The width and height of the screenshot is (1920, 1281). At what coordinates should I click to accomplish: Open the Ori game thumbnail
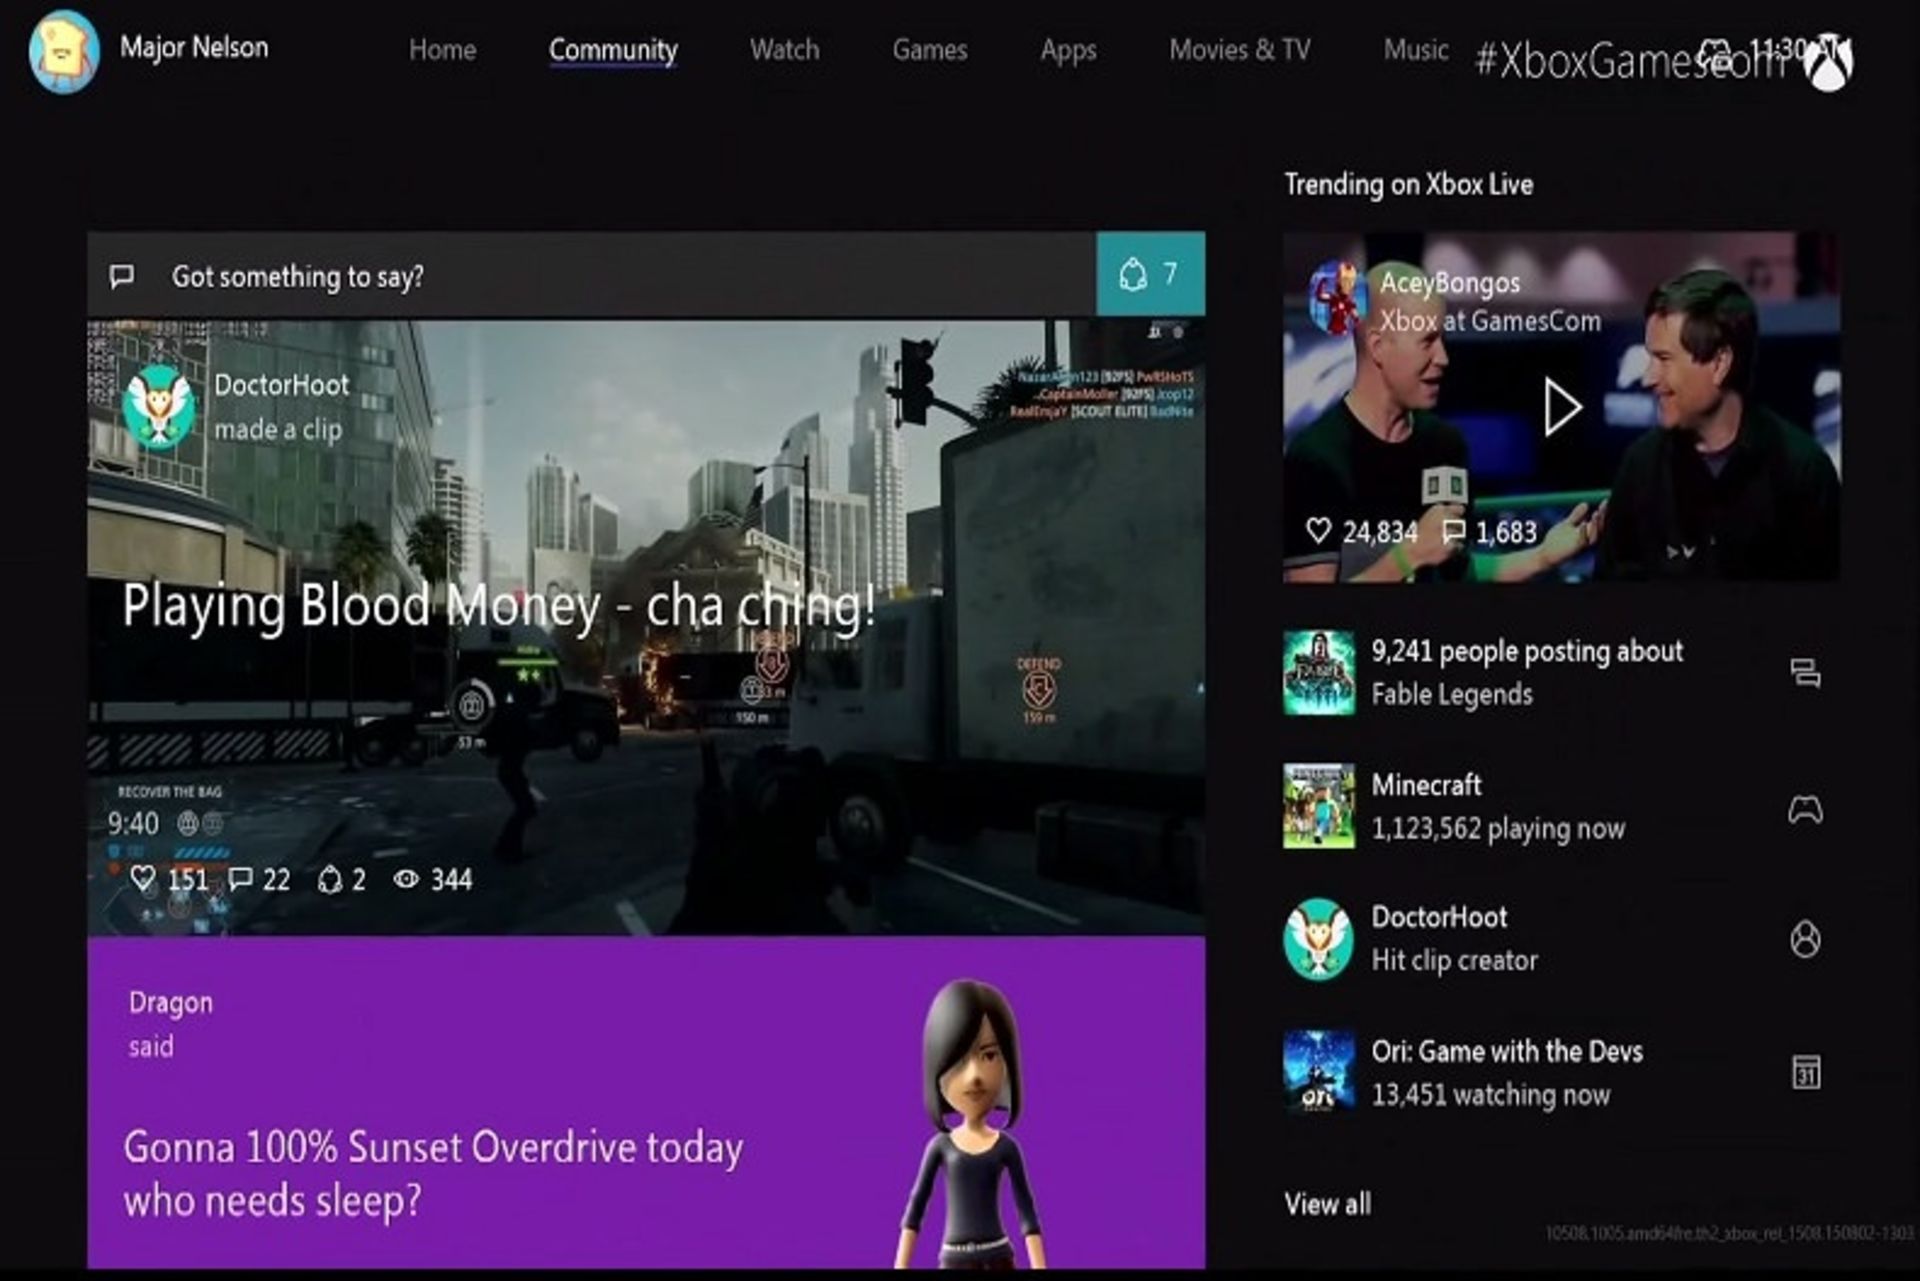[1319, 1072]
